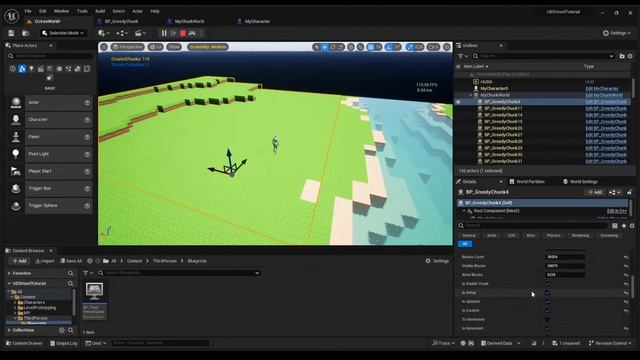Click the Details settings gear icon

tap(632, 226)
